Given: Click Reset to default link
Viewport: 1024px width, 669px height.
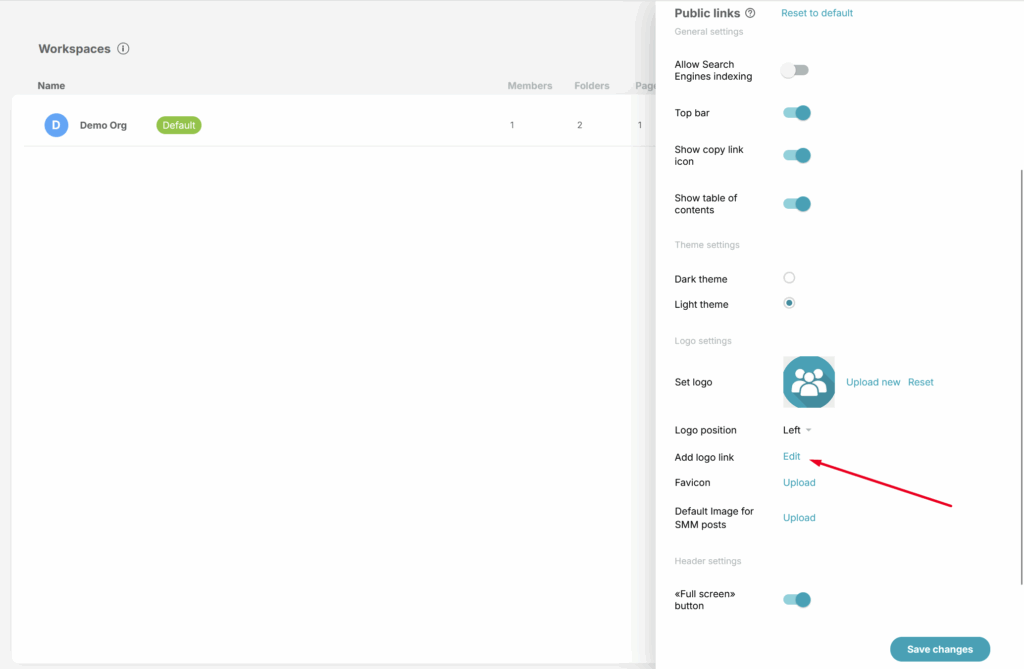Looking at the screenshot, I should click(816, 13).
